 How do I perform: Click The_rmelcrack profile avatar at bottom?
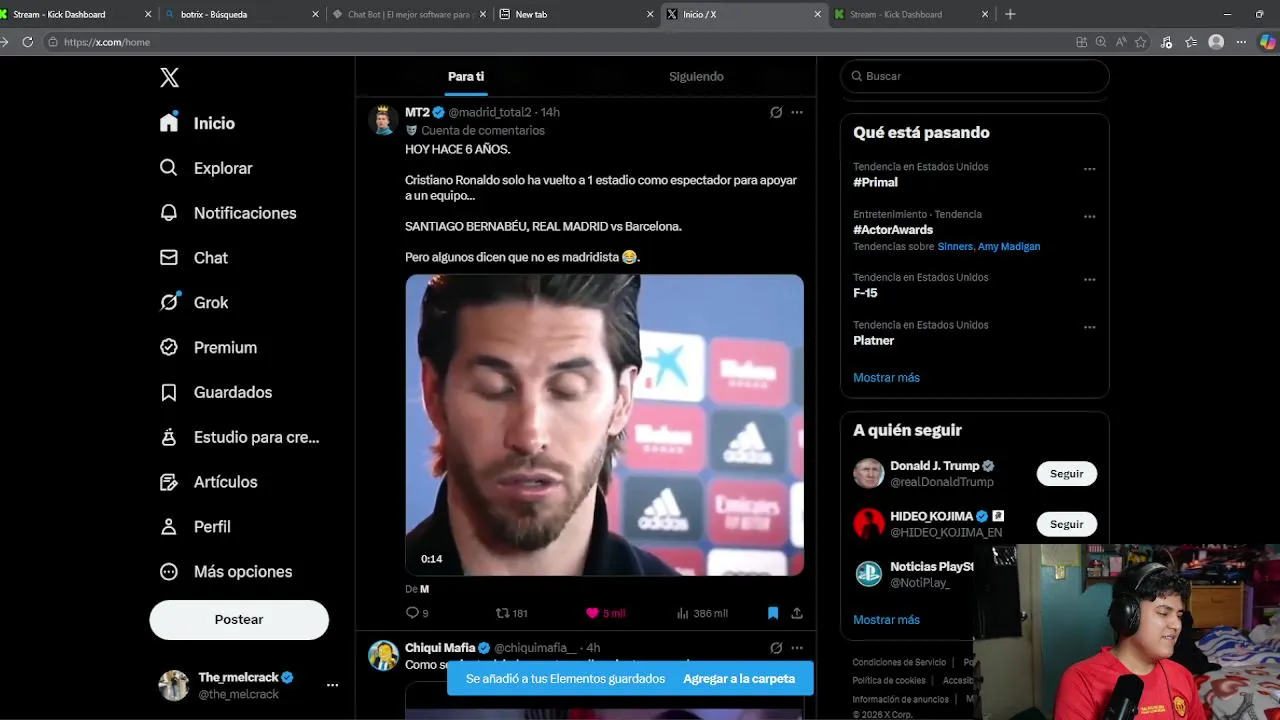pos(174,685)
